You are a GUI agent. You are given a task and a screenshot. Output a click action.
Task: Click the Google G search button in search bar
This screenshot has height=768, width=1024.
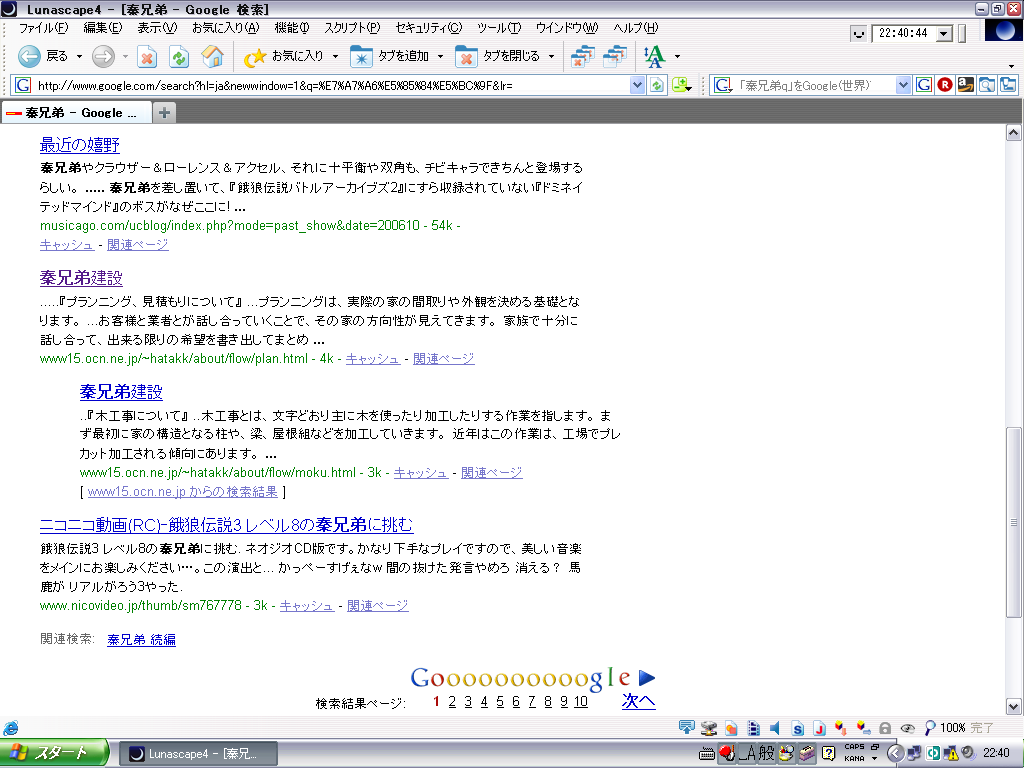tap(923, 85)
